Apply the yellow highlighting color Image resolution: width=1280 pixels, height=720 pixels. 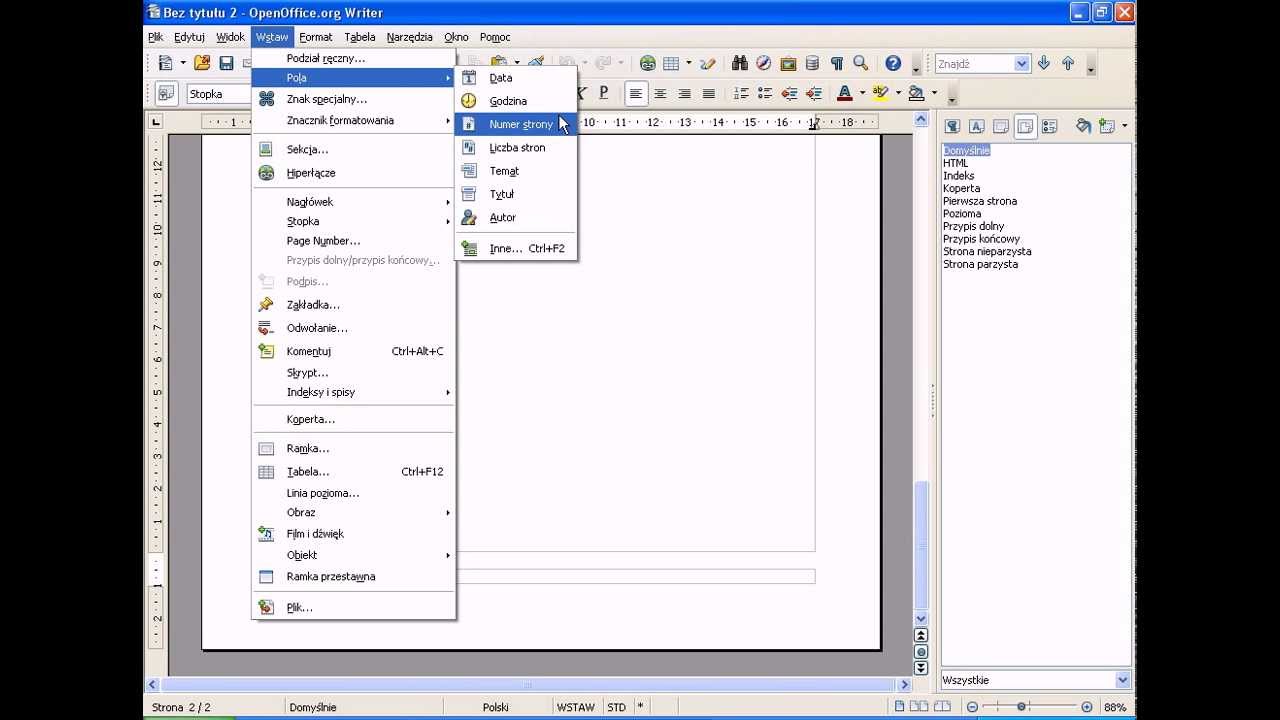pyautogui.click(x=880, y=93)
